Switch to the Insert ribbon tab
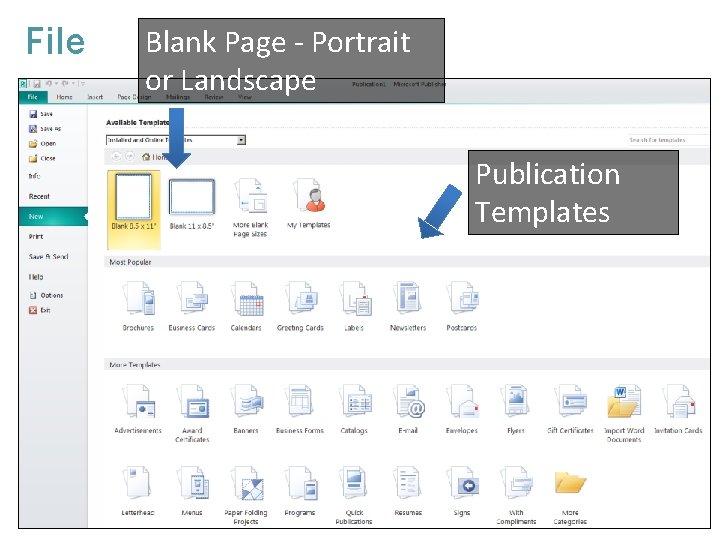The width and height of the screenshot is (720, 540). [95, 97]
